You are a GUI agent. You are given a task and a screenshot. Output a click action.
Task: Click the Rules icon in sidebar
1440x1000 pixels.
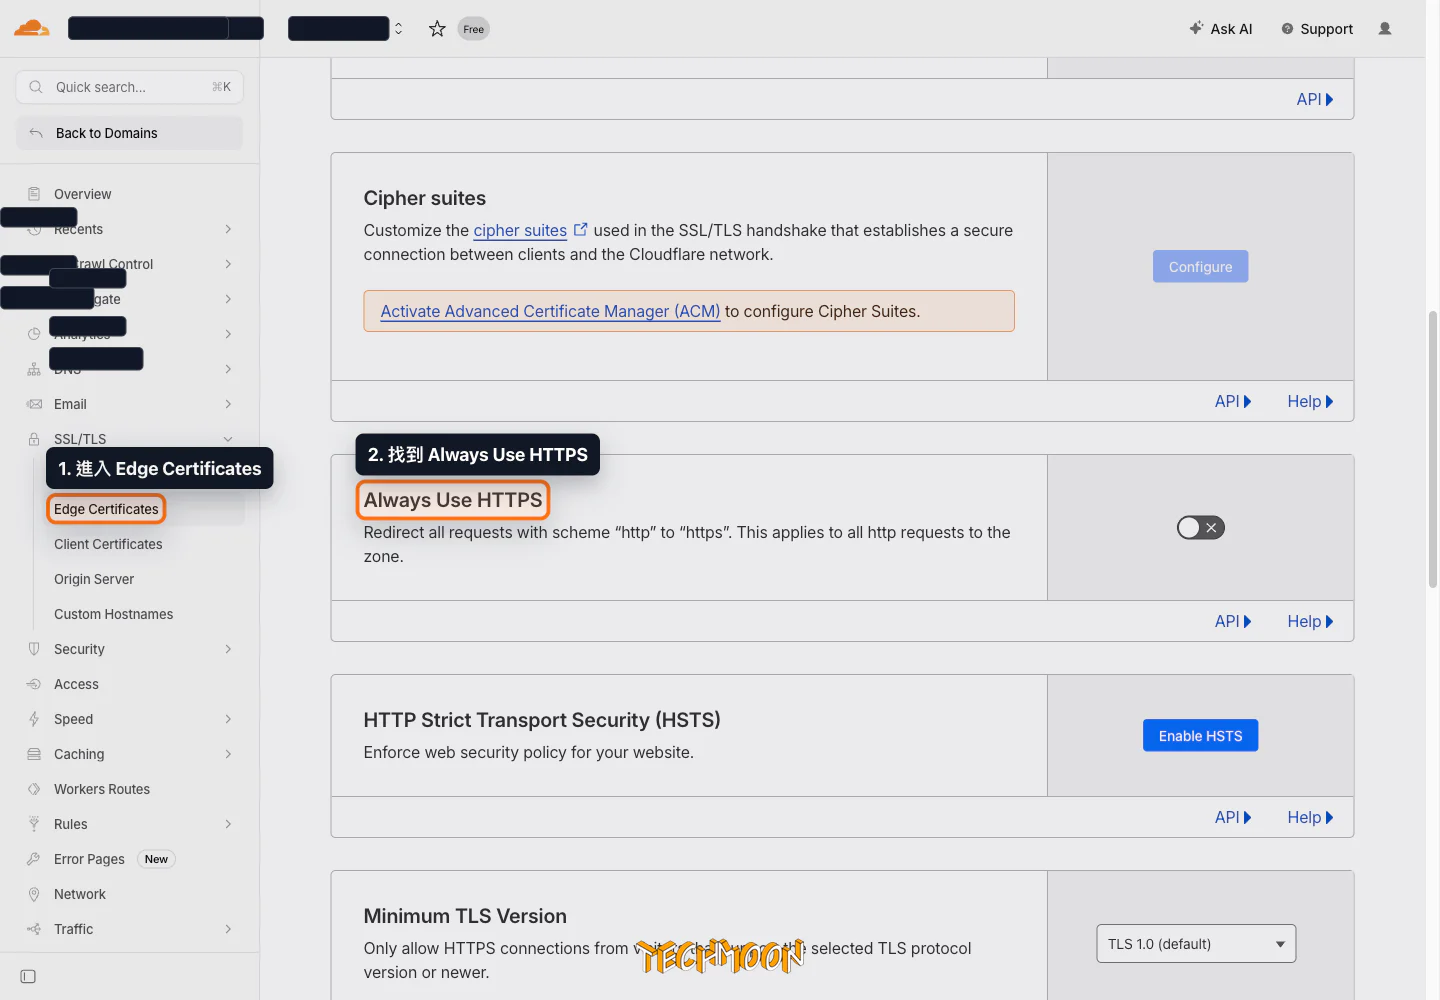(34, 824)
